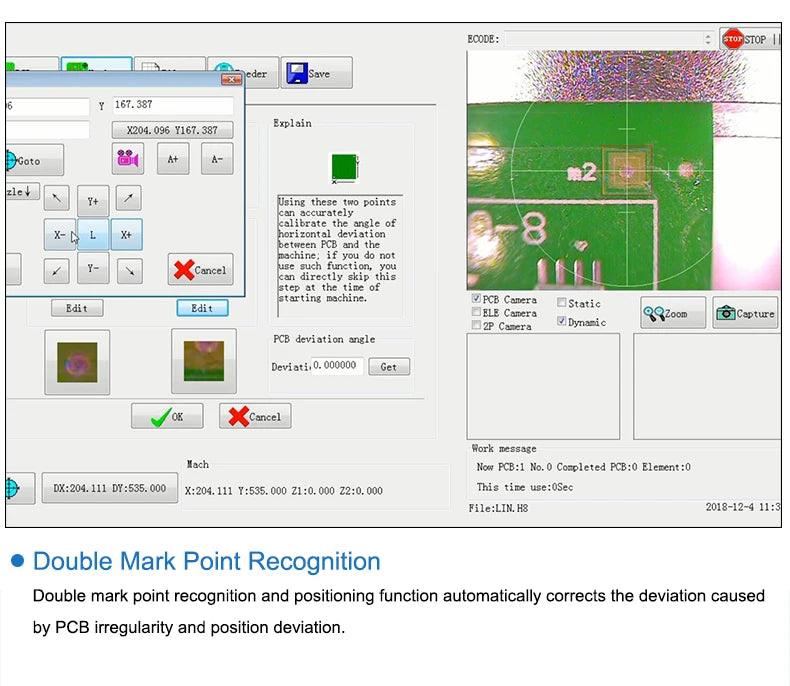The height and width of the screenshot is (686, 790).
Task: Click the Y coordinate input field
Action: coord(173,105)
